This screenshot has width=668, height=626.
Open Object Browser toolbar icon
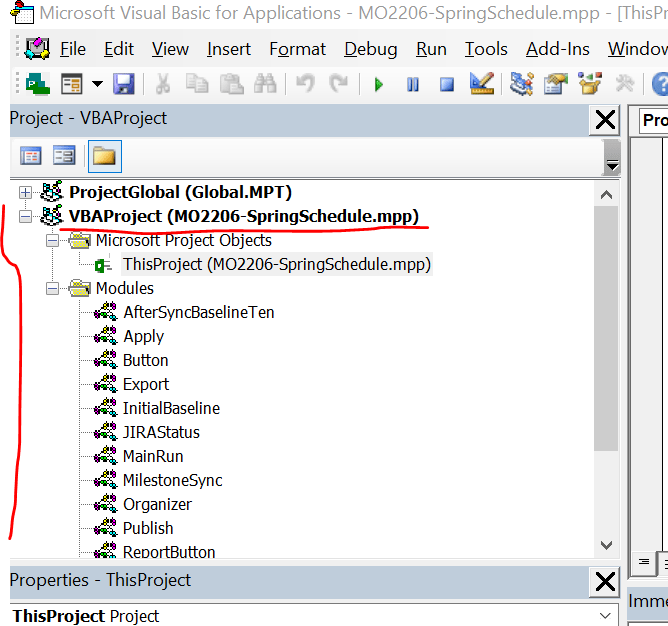point(590,83)
